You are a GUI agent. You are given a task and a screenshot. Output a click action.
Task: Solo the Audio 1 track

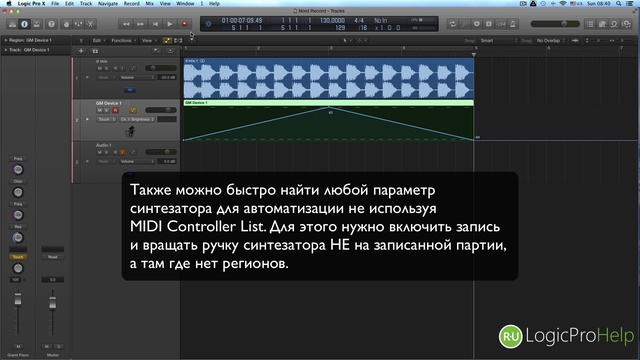(107, 152)
